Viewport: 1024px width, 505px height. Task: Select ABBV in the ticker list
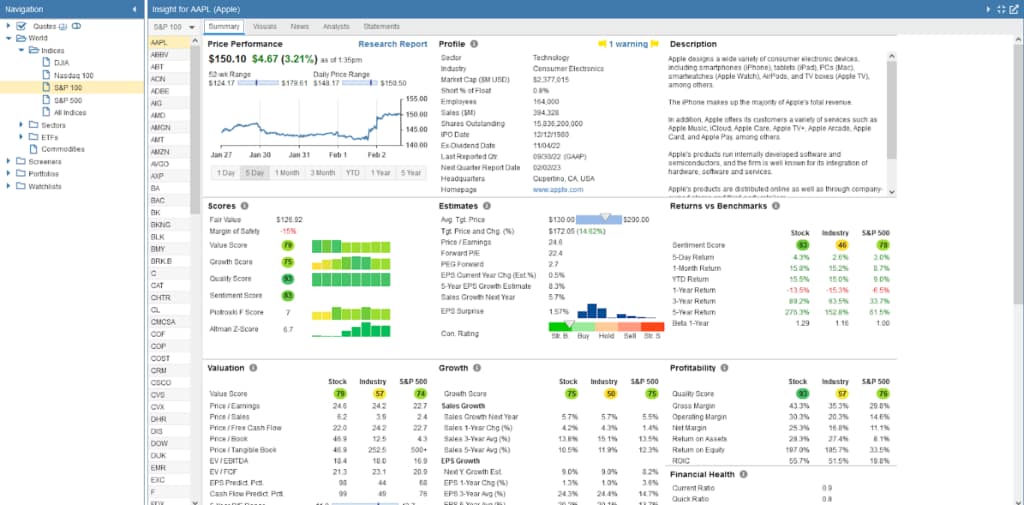(x=169, y=55)
